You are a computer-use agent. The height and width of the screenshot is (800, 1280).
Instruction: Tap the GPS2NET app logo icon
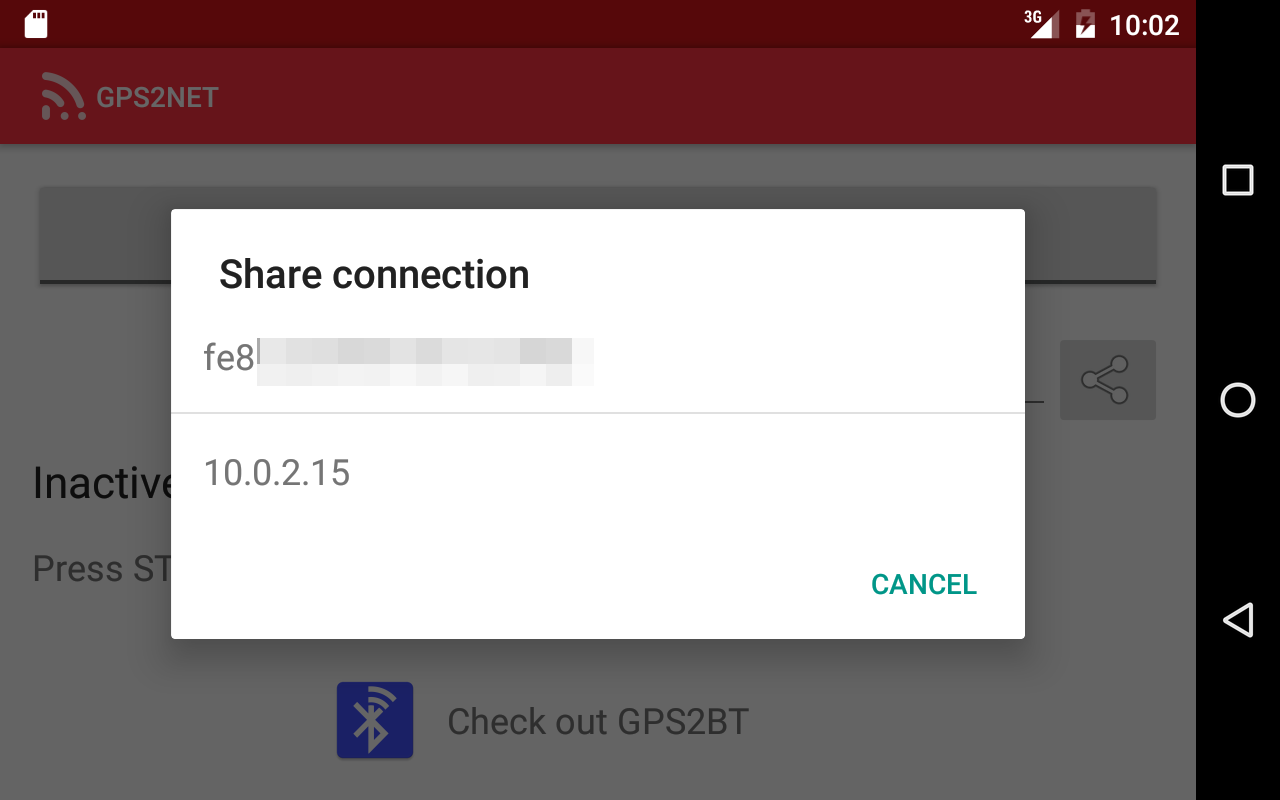coord(63,97)
